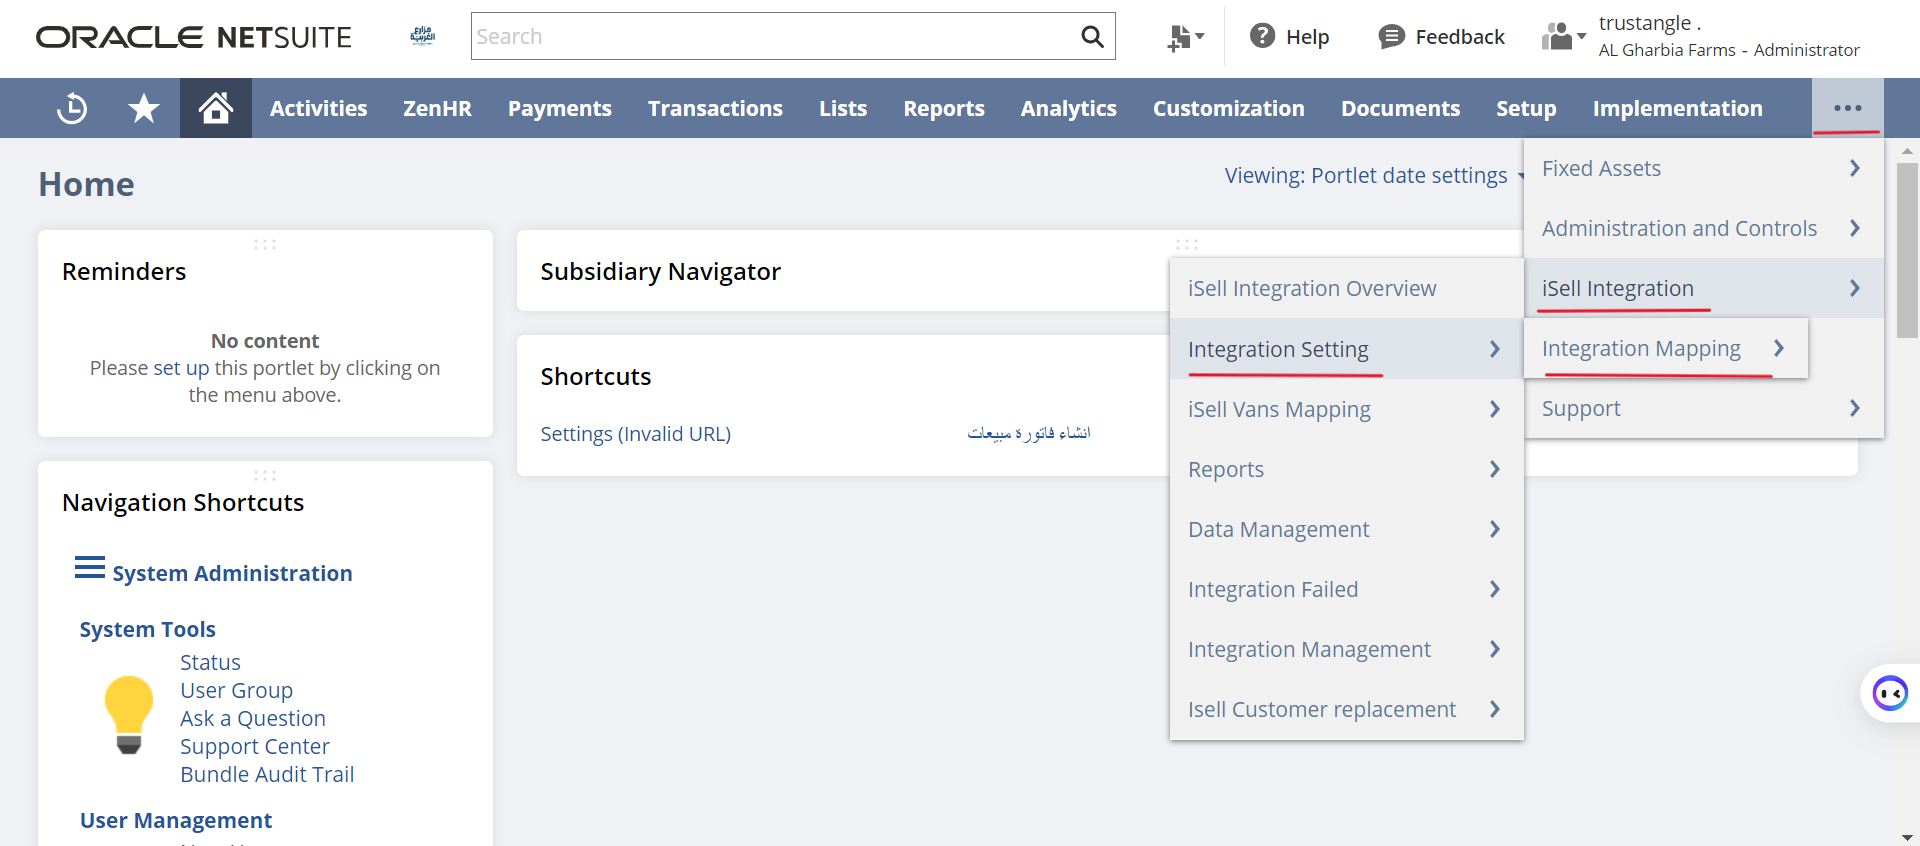
Task: Grab the Navigation Shortcuts portlet drag handle
Action: [265, 475]
